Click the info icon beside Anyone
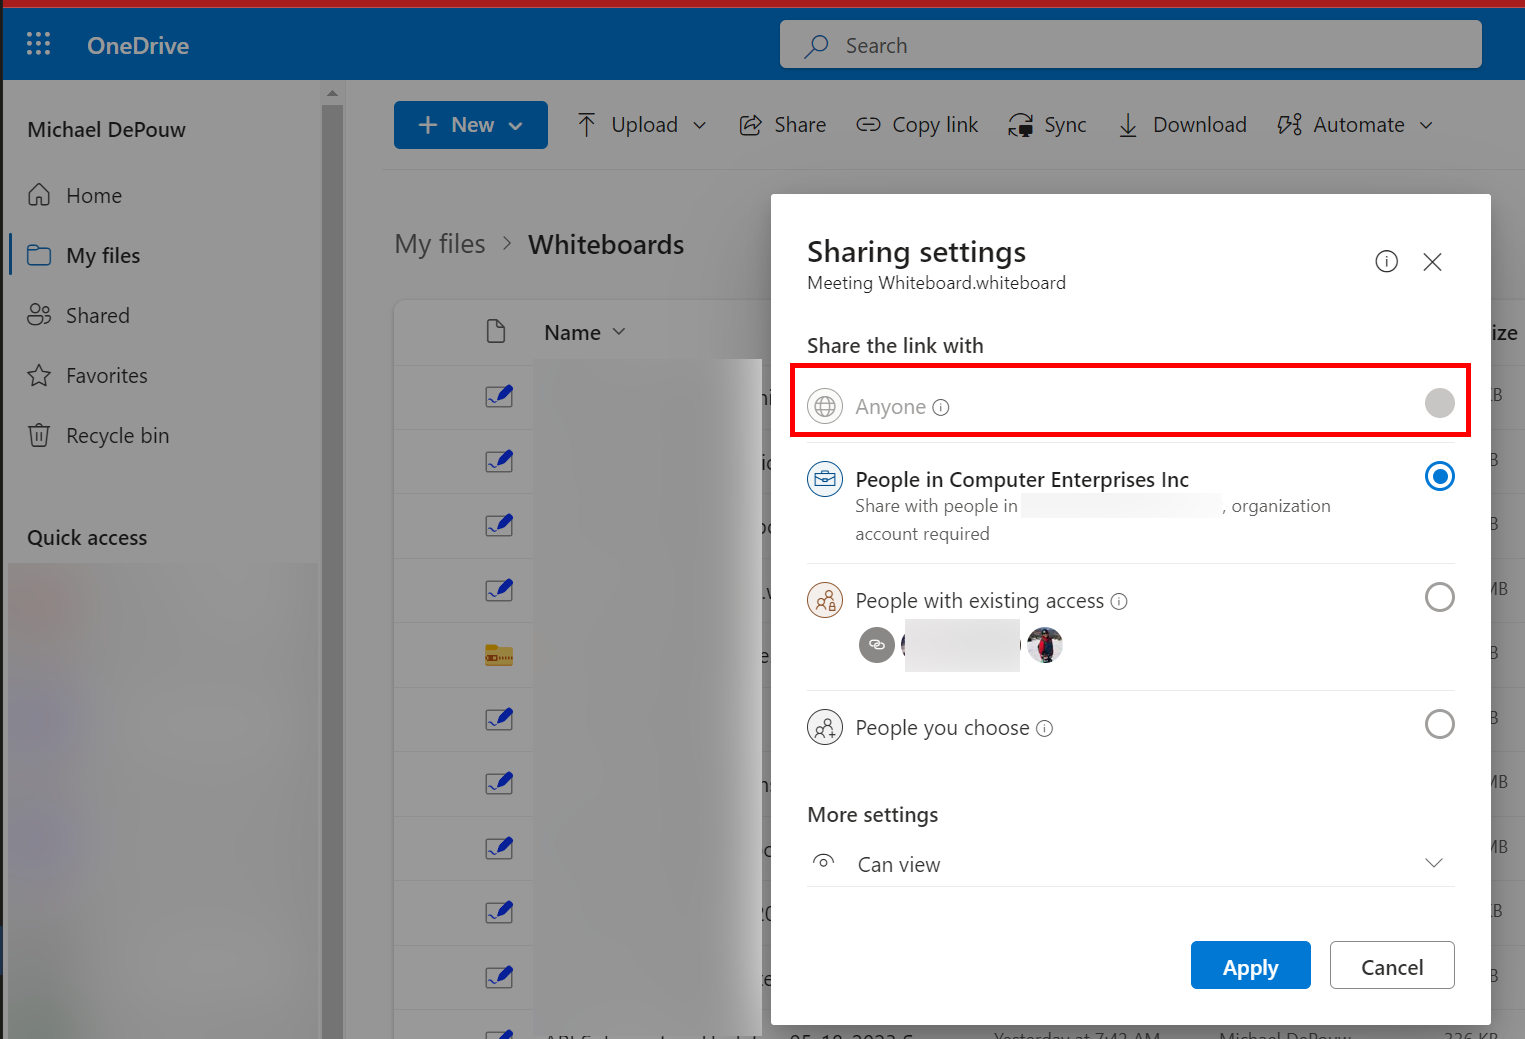The height and width of the screenshot is (1039, 1525). [x=941, y=407]
